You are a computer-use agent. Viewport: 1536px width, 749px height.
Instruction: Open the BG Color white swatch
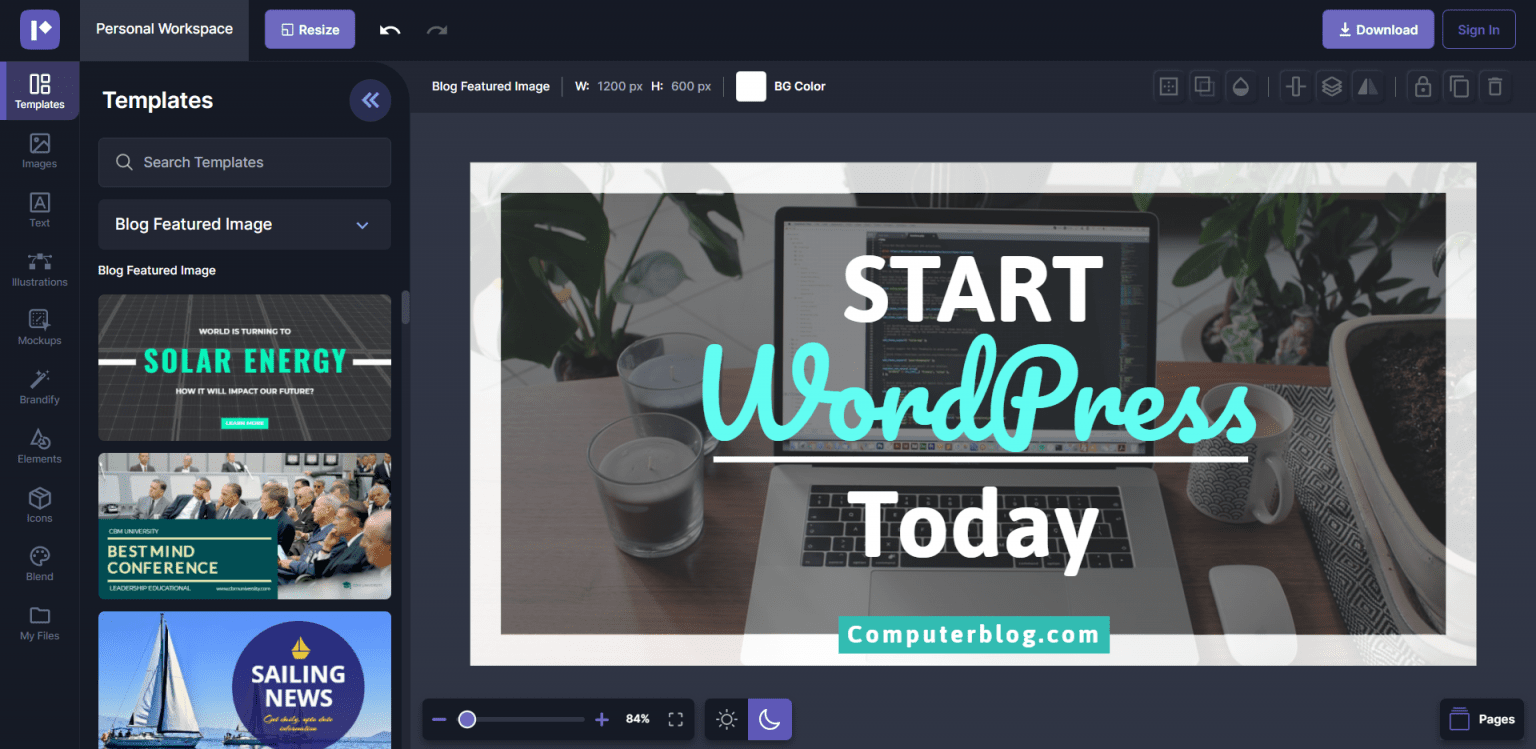point(751,86)
